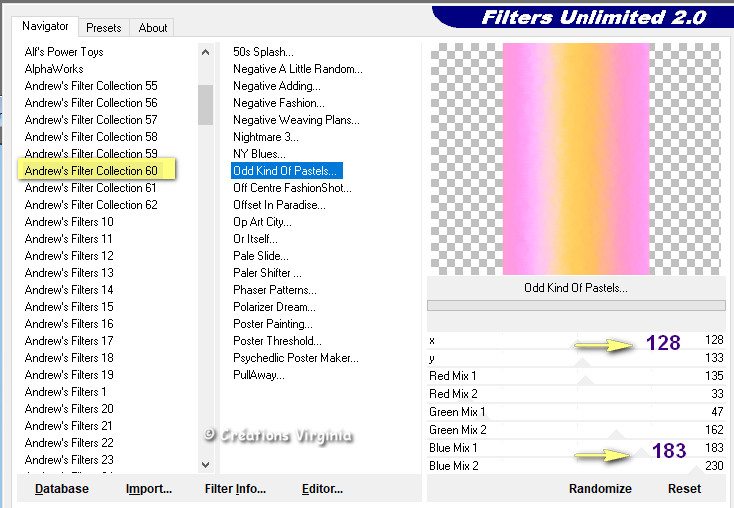
Task: Select Andrew's Filters 10
Action: 69,222
